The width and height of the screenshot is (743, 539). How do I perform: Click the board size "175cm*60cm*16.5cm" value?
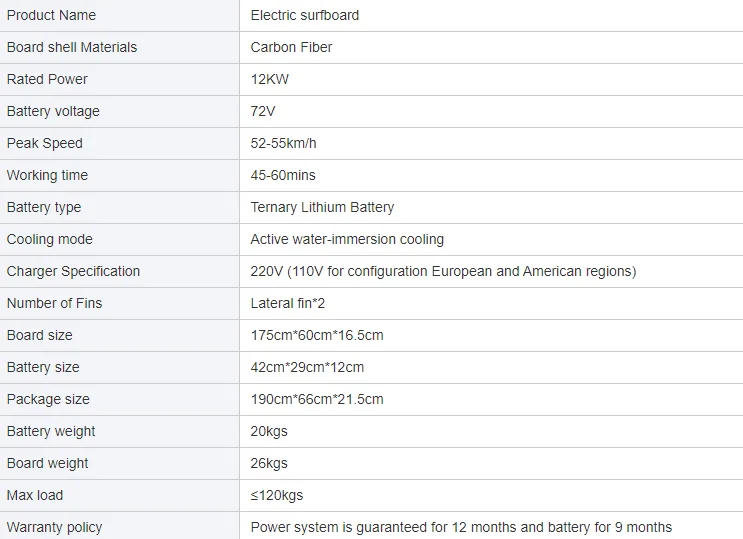(x=316, y=335)
